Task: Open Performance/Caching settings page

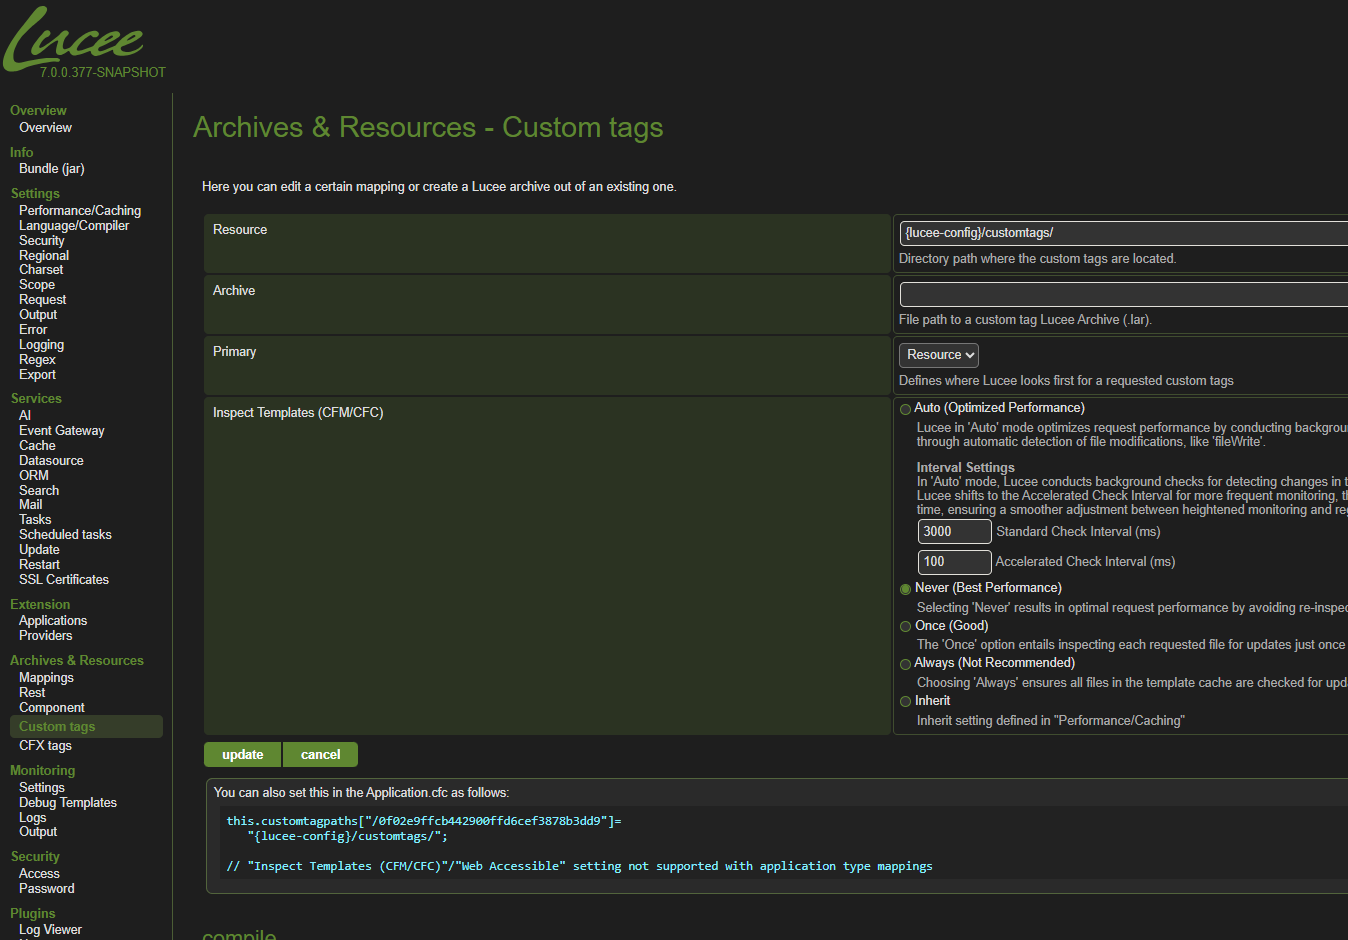Action: click(x=80, y=211)
